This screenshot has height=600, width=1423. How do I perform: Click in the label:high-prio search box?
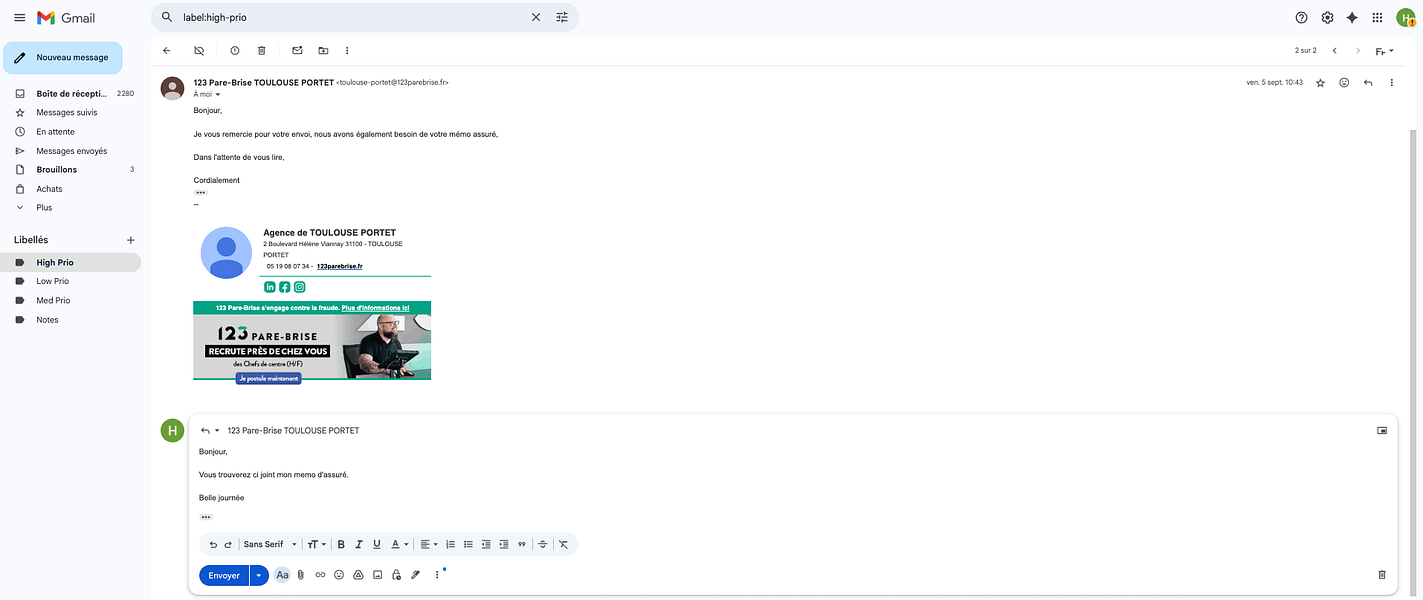pos(350,17)
